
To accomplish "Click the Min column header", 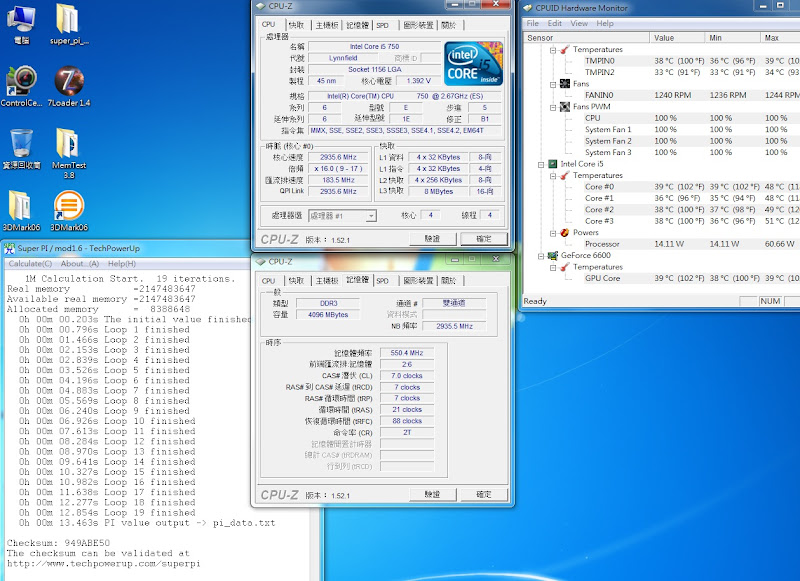I will point(732,38).
